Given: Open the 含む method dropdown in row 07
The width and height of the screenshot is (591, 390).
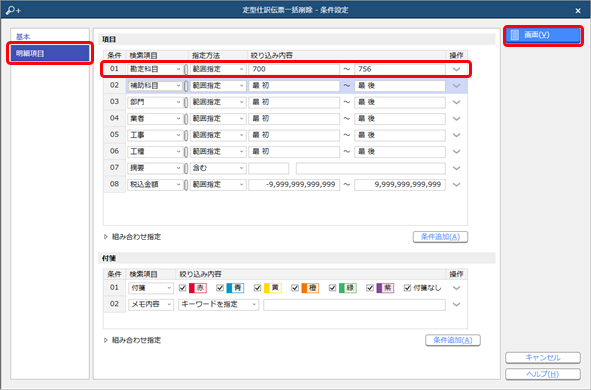Looking at the screenshot, I should click(x=218, y=168).
